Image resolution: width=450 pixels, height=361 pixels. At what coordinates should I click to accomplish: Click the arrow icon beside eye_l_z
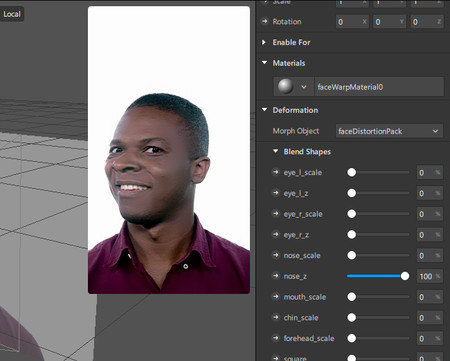point(275,193)
